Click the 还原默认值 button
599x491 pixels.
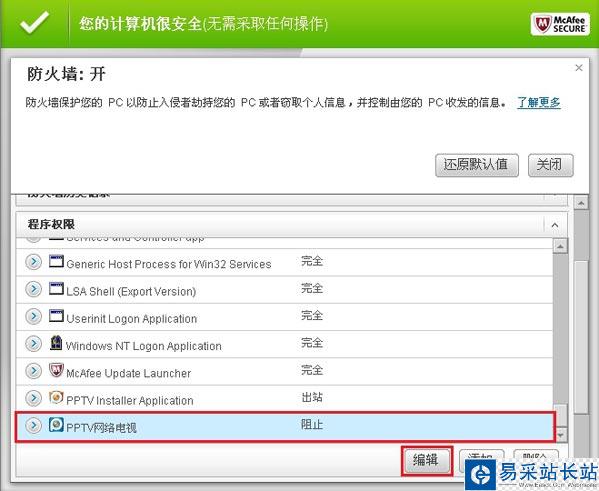pyautogui.click(x=476, y=165)
